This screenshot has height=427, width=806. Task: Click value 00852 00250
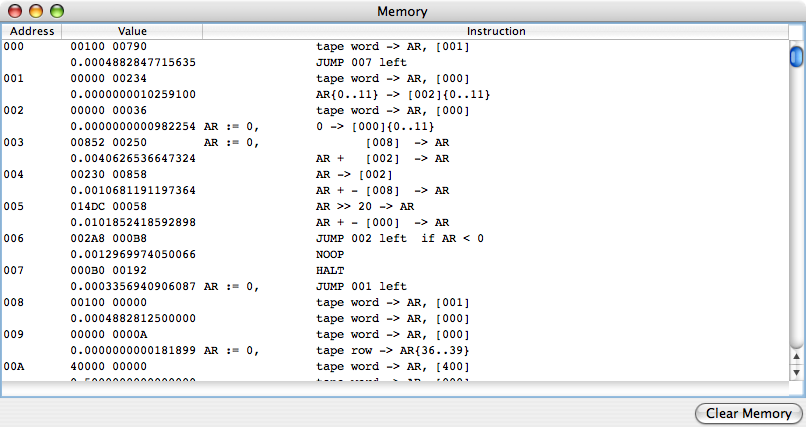tap(108, 142)
